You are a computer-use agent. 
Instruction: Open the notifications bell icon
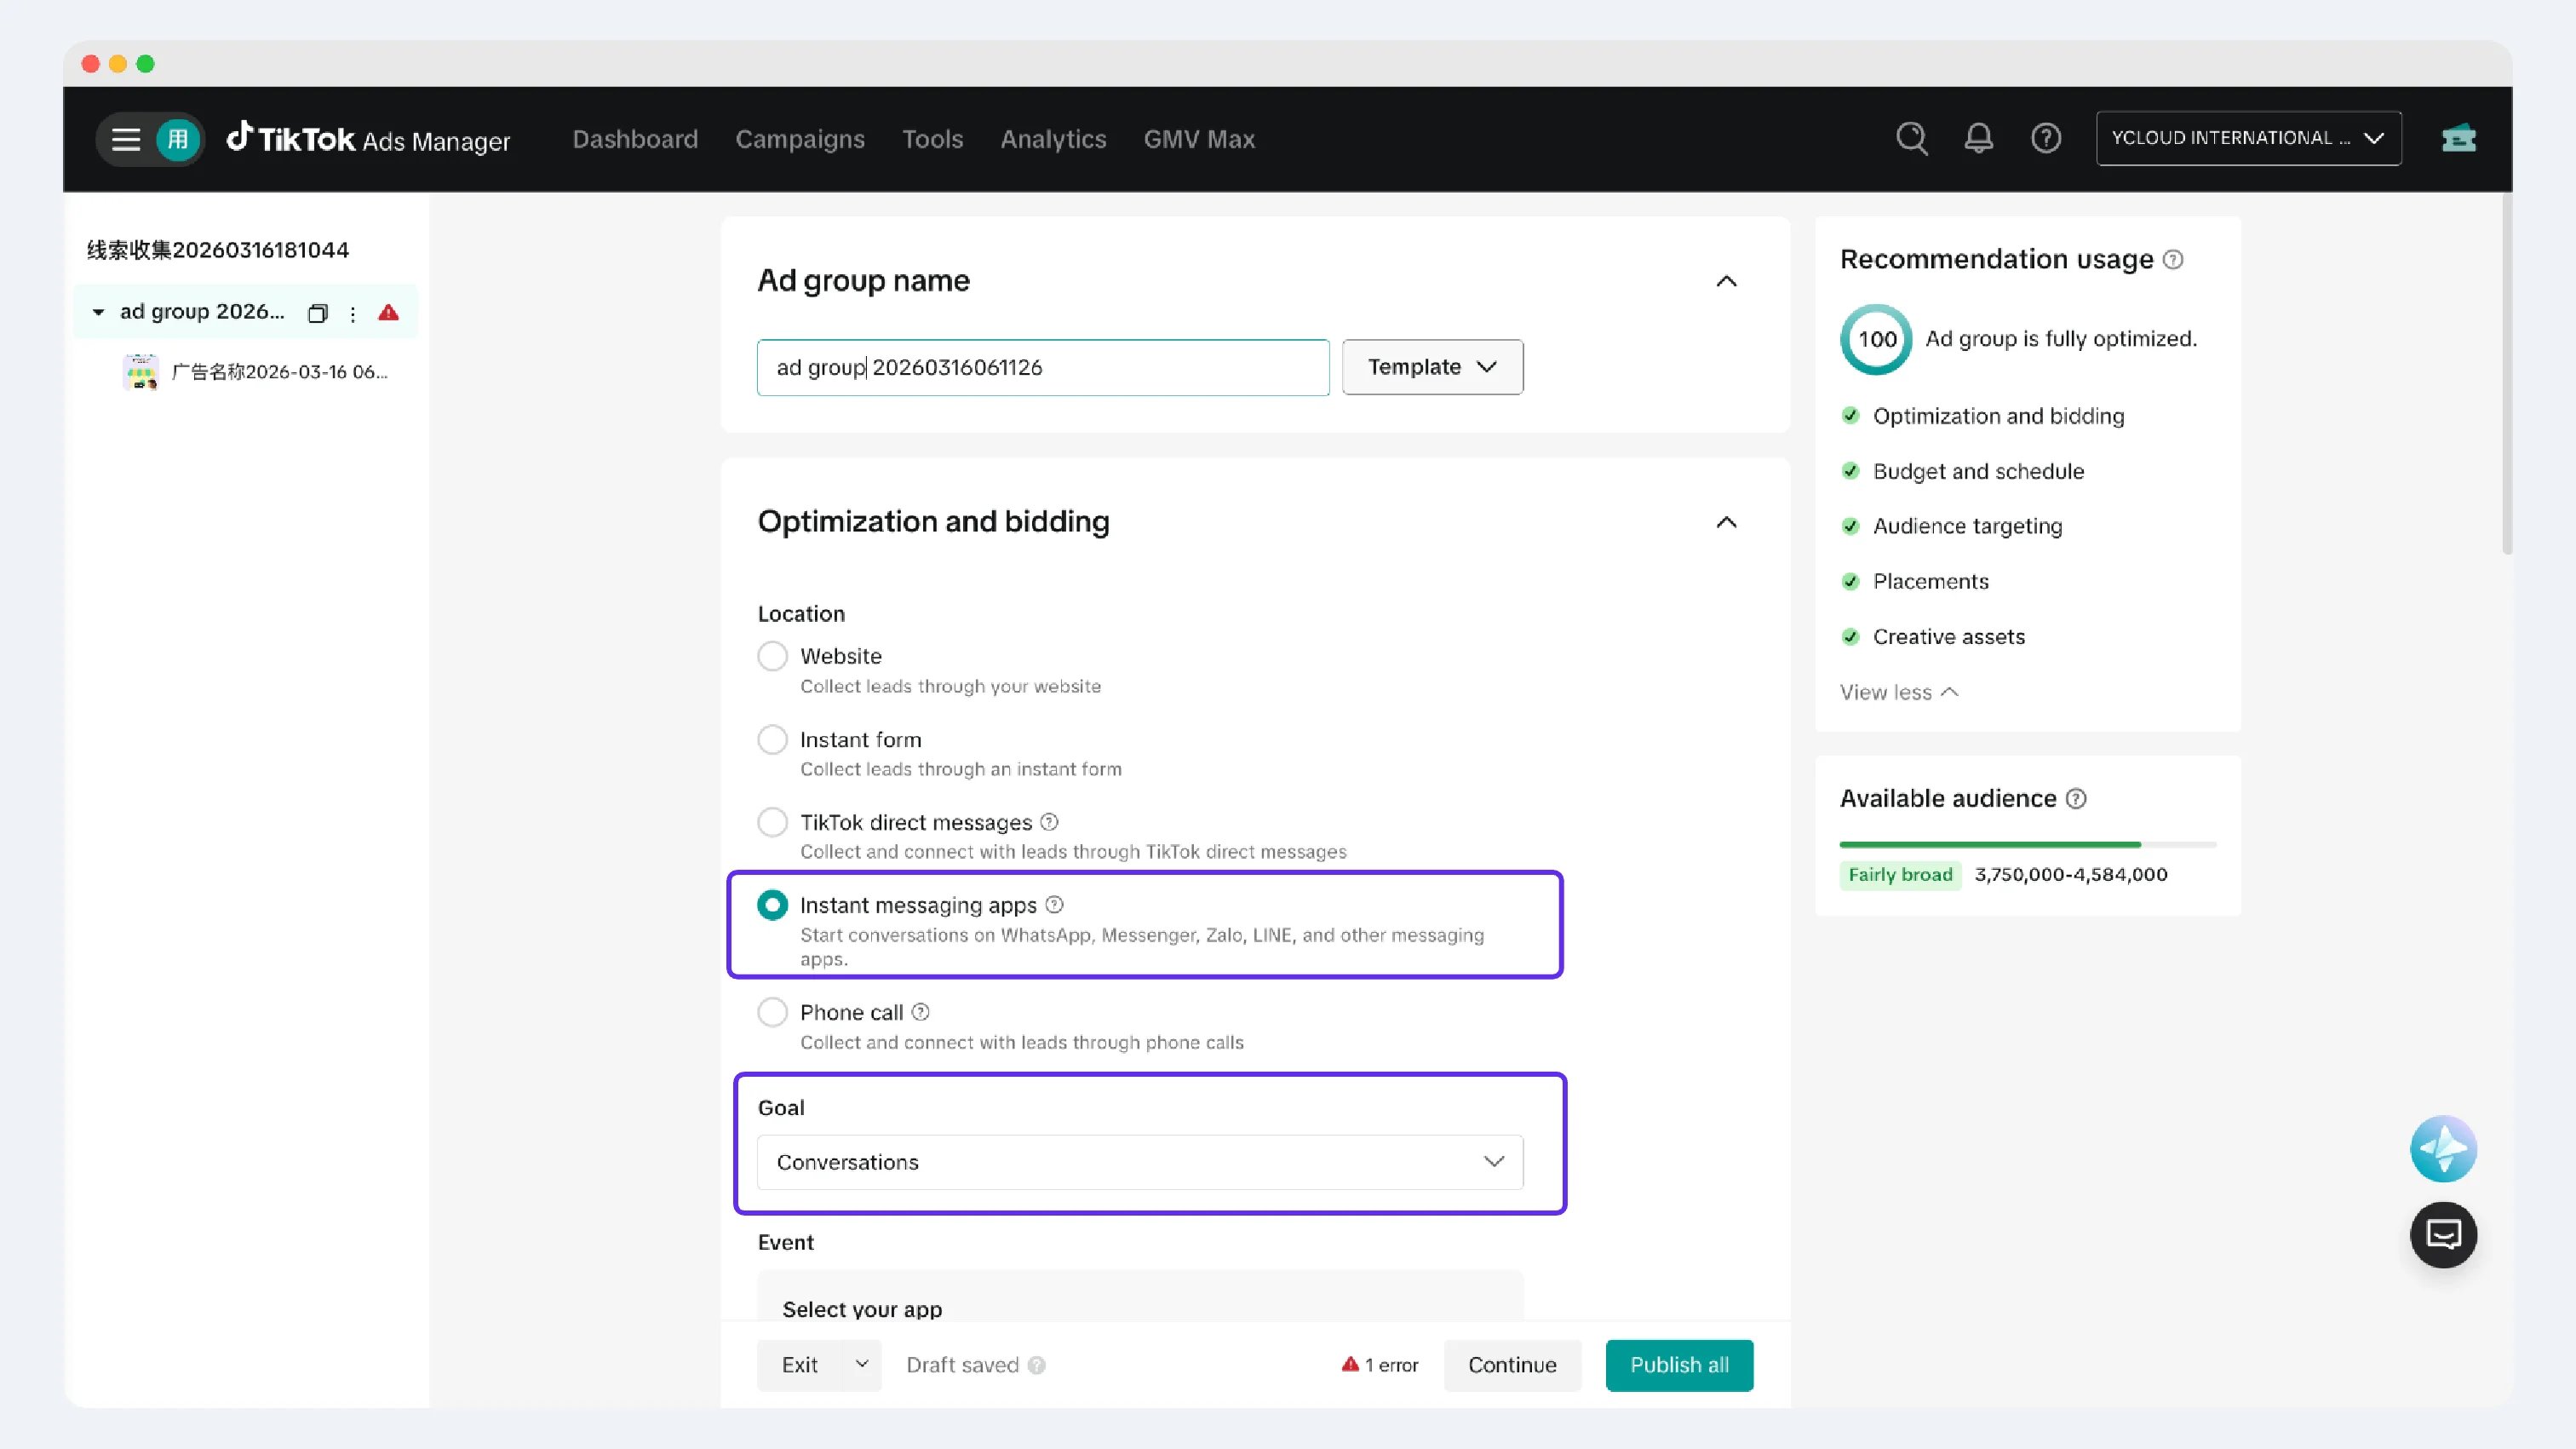(1978, 138)
